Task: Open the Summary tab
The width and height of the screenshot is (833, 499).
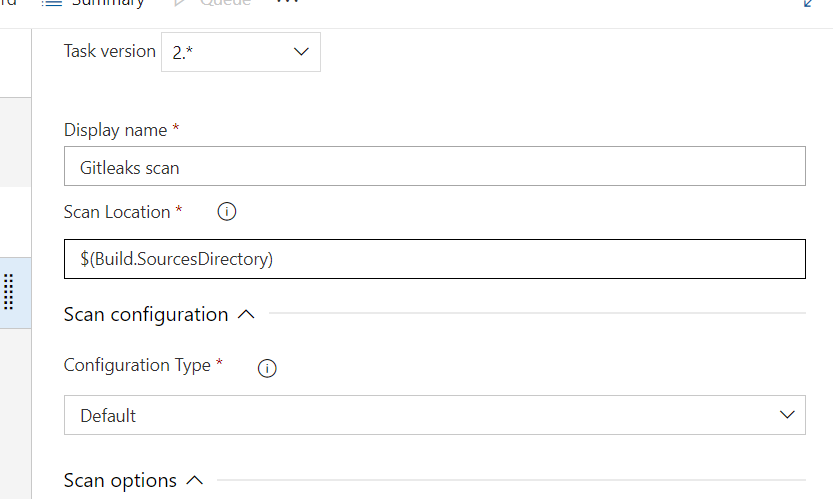Action: click(93, 3)
